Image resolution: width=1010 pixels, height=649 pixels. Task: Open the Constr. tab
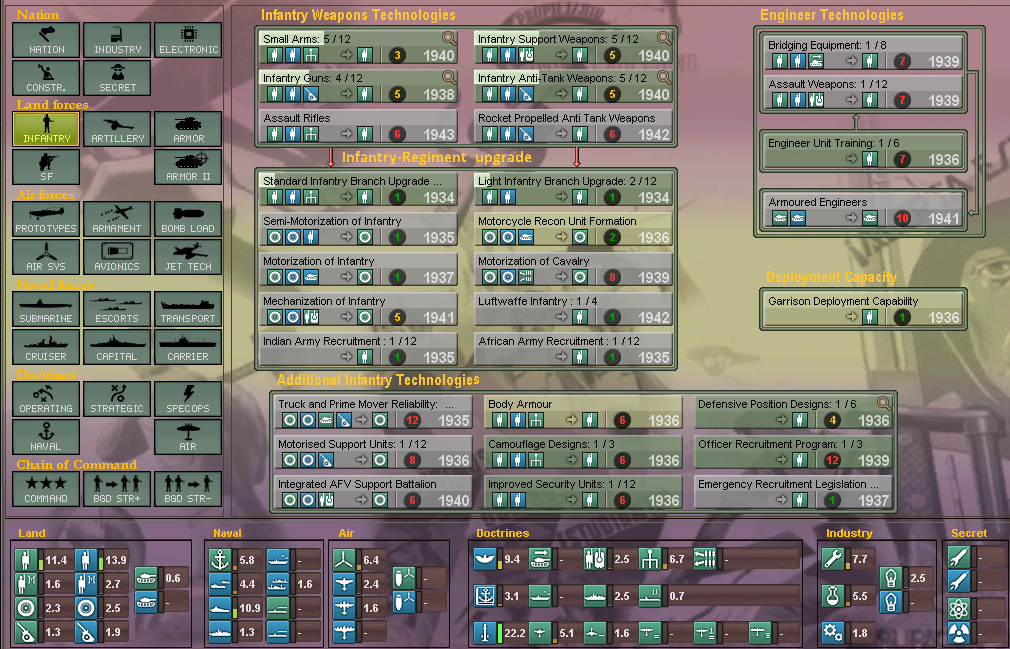click(x=46, y=78)
